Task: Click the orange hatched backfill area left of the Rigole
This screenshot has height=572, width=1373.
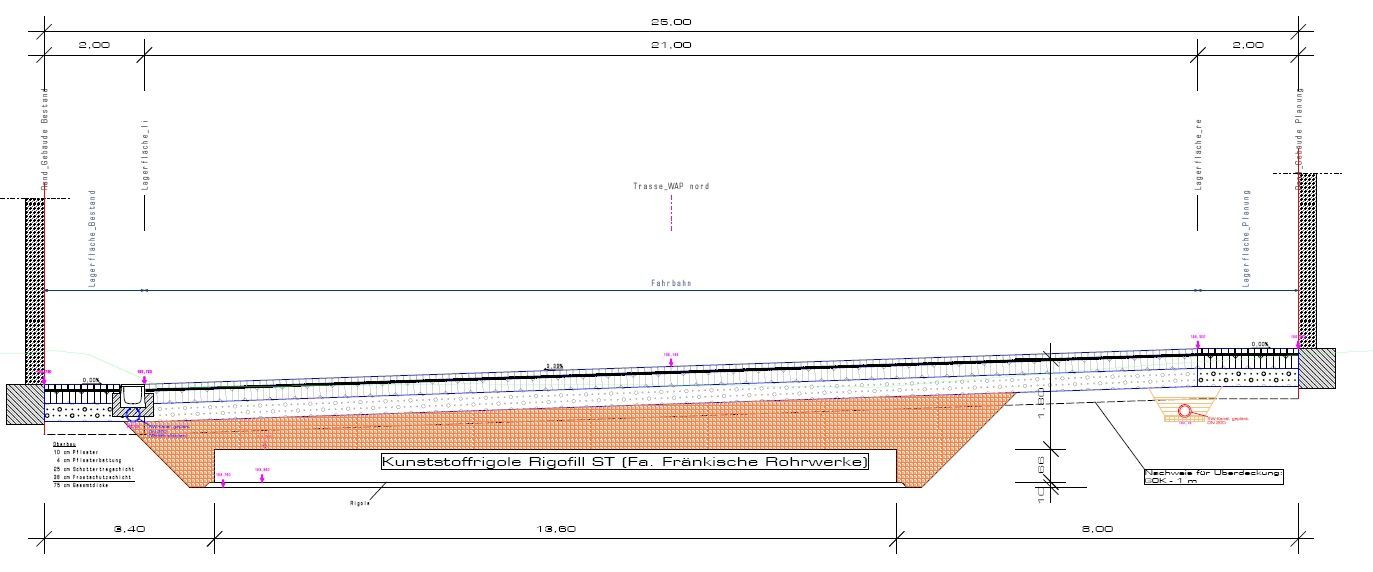Action: [180, 452]
